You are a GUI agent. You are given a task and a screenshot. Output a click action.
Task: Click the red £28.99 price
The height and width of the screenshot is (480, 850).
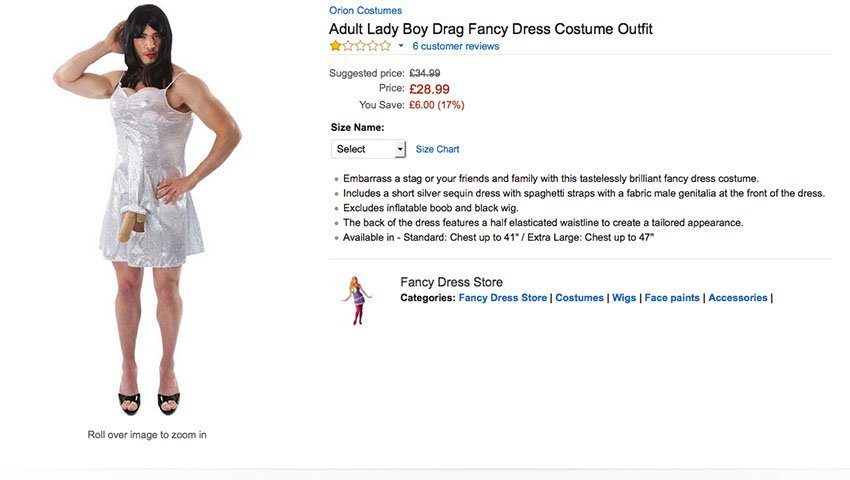pyautogui.click(x=429, y=89)
